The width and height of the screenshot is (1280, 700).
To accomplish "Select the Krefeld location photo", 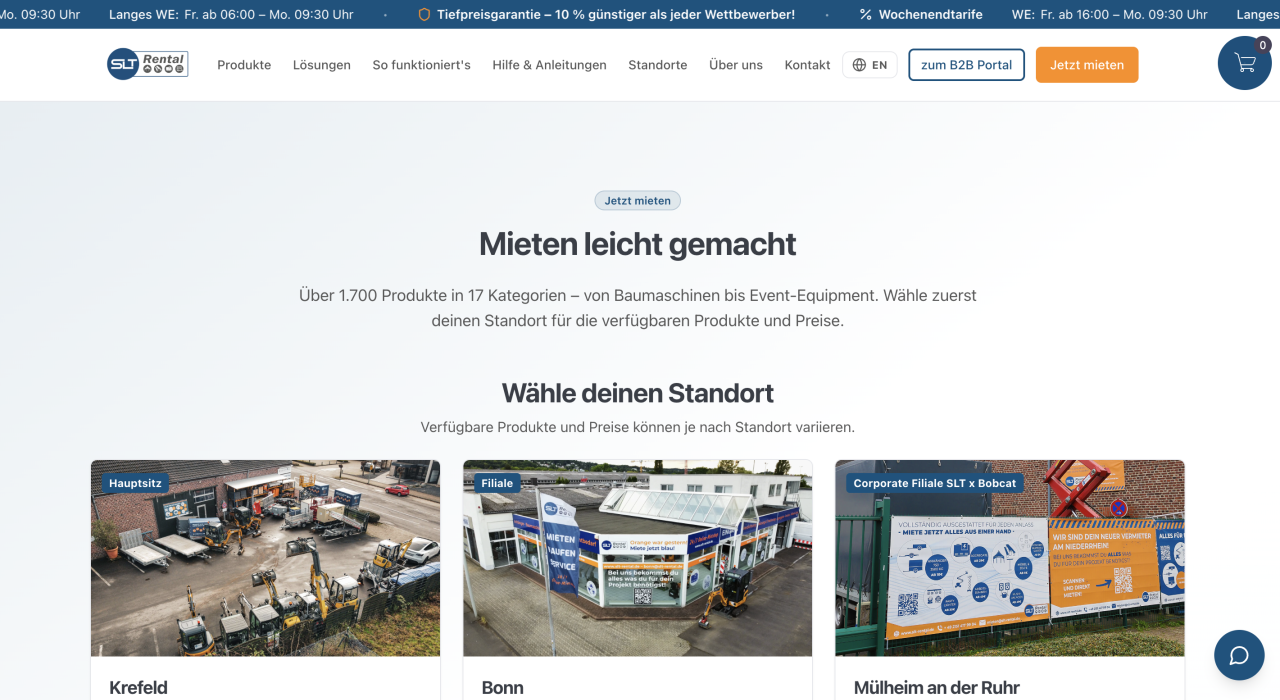I will pyautogui.click(x=265, y=558).
